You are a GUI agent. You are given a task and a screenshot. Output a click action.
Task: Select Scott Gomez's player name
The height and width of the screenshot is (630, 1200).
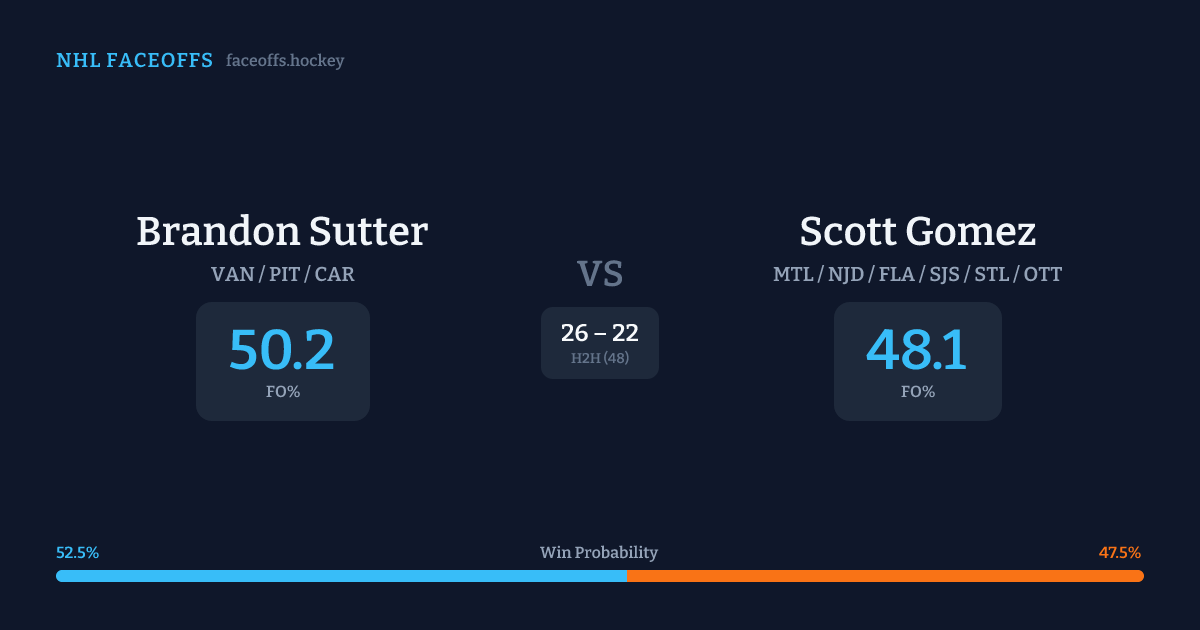(917, 232)
